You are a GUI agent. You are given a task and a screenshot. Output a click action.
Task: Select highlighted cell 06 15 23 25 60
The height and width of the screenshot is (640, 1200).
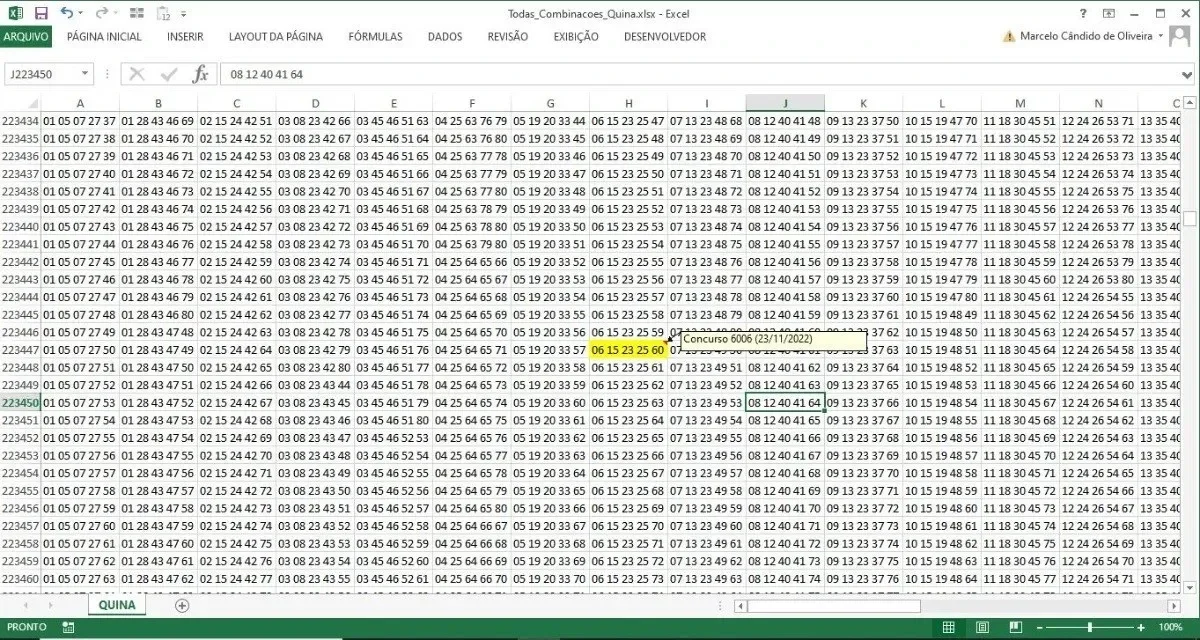[628, 350]
